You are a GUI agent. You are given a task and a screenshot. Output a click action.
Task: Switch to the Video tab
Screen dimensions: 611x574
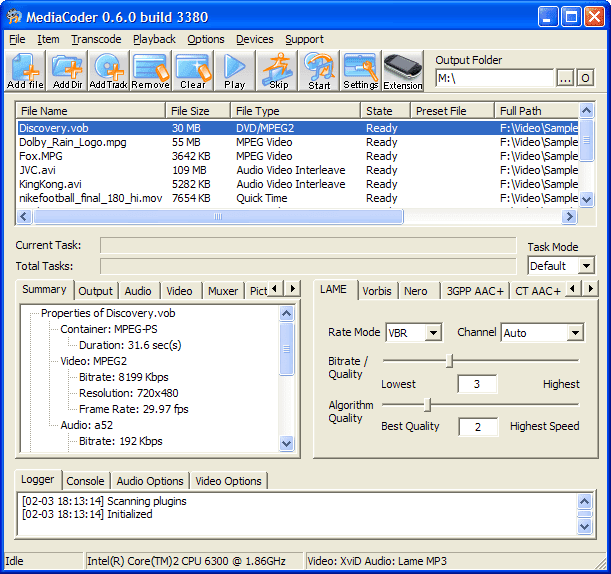point(179,291)
